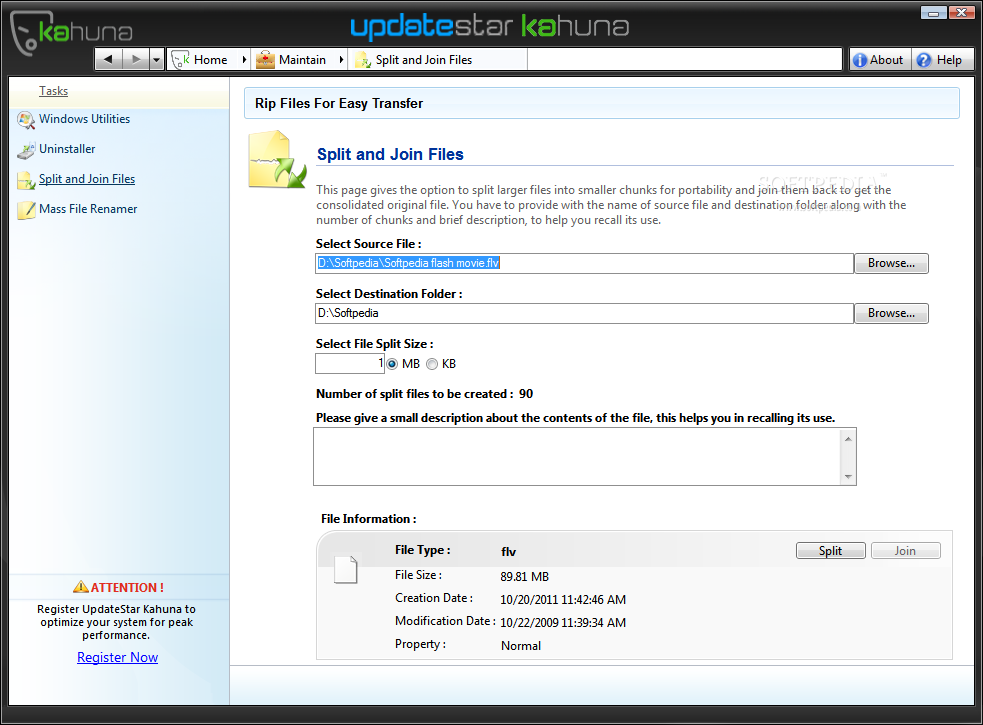The image size is (983, 725).
Task: Click the Mass File Renamer sidebar icon
Action: pos(26,210)
